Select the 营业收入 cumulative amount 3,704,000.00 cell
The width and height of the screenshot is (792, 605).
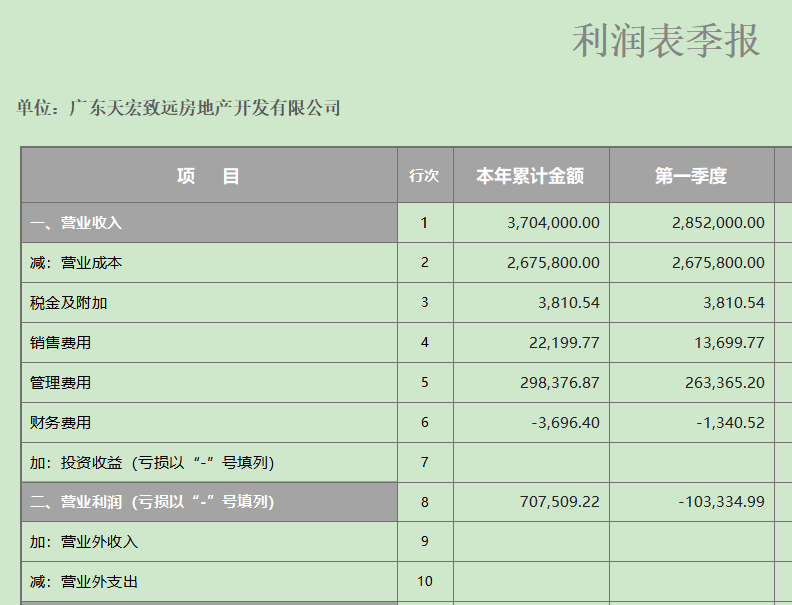(531, 223)
